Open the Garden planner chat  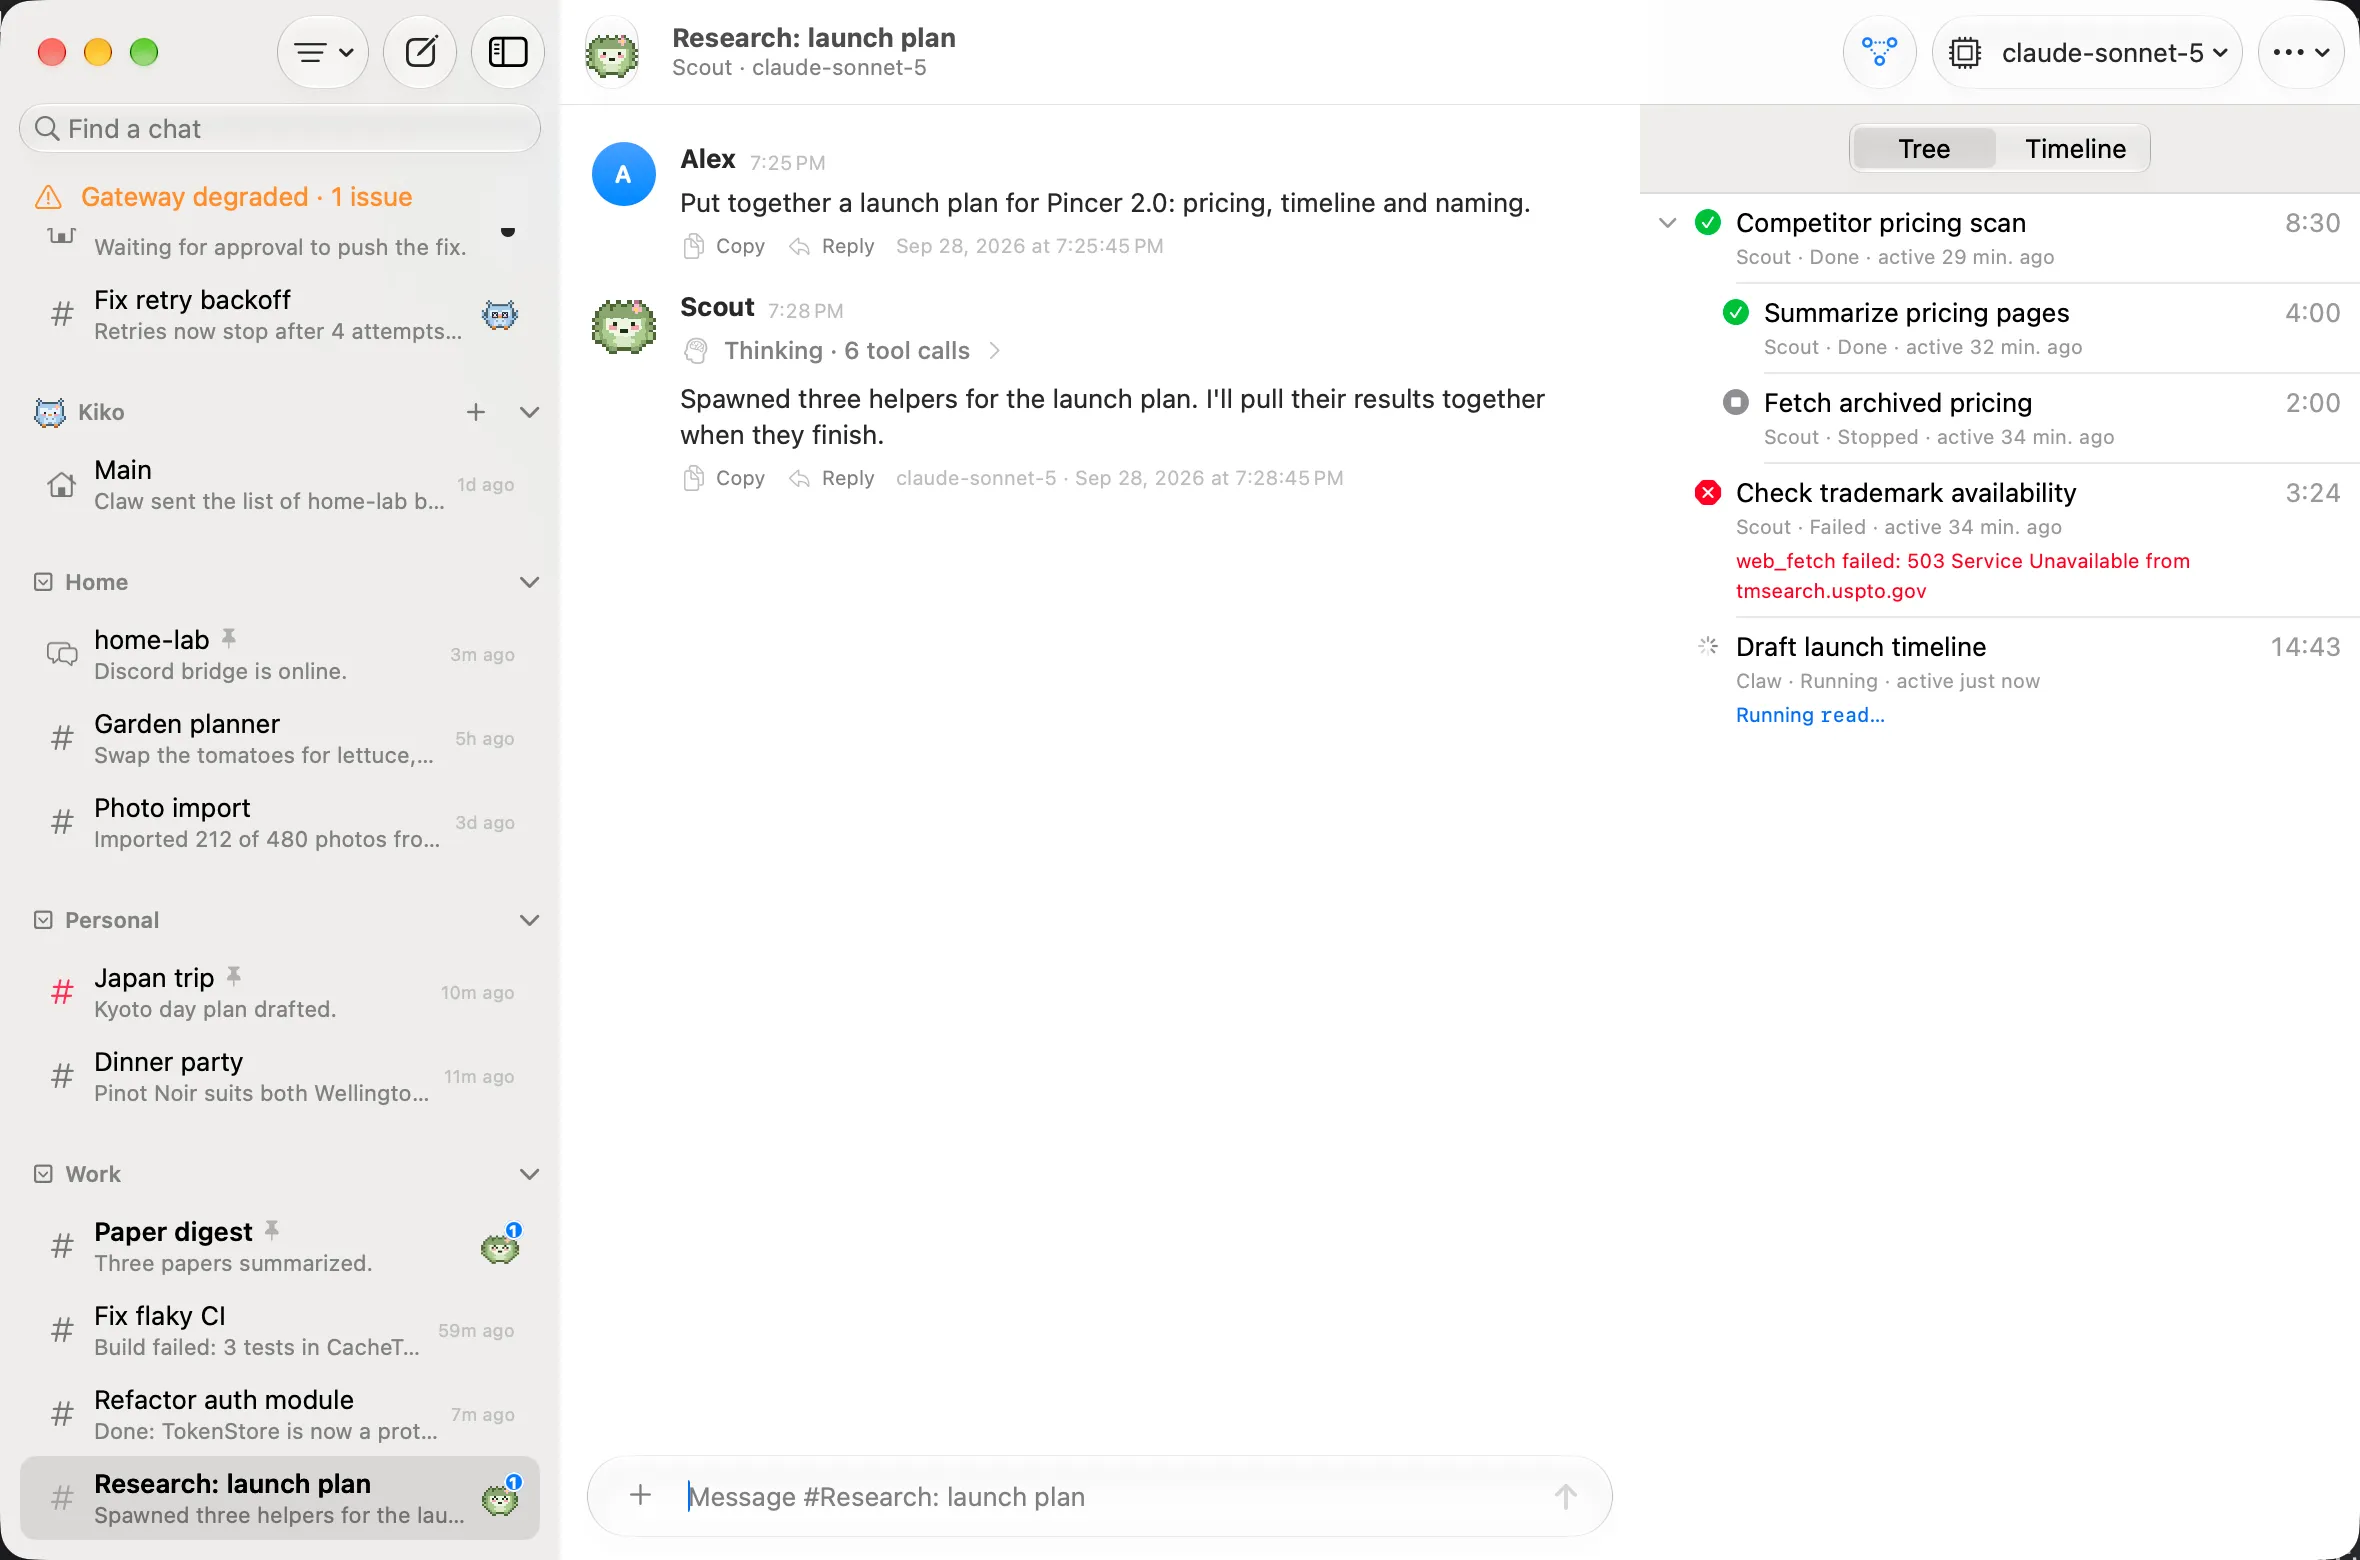pyautogui.click(x=280, y=738)
